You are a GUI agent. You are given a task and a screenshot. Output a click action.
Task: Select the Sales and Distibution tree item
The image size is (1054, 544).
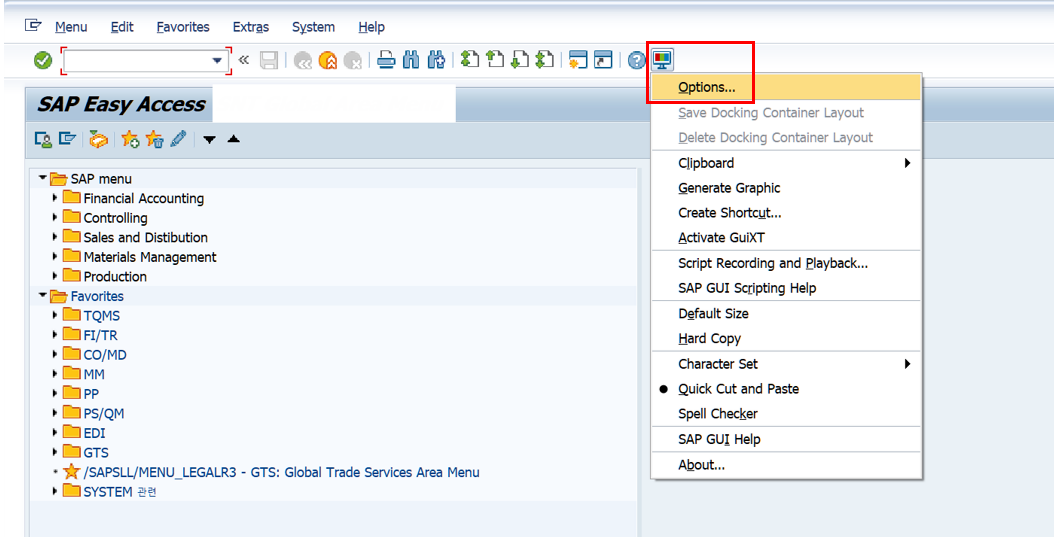pyautogui.click(x=145, y=237)
